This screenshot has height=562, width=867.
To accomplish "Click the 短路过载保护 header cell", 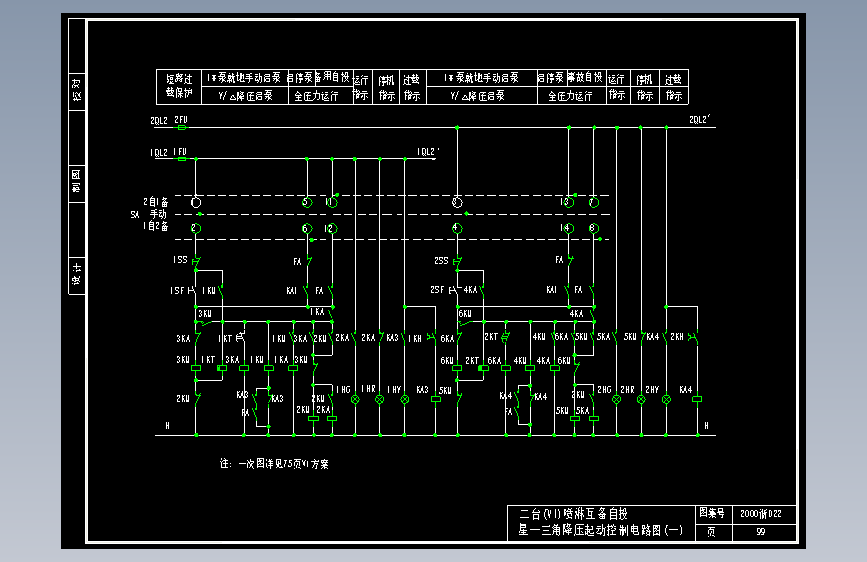I will pyautogui.click(x=179, y=86).
